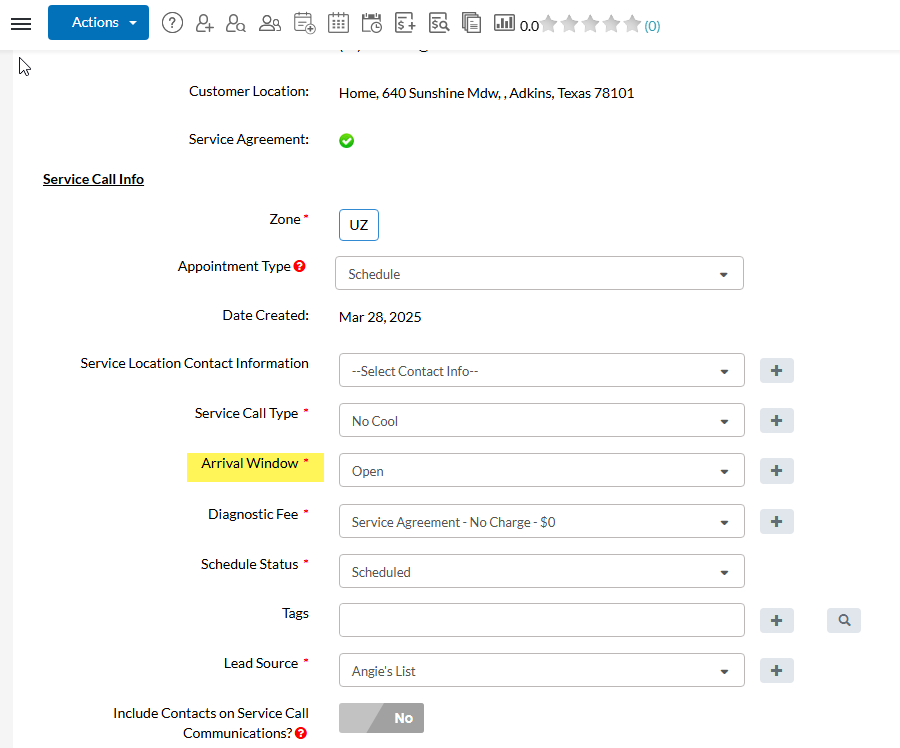Click the search button next to Tags
The height and width of the screenshot is (748, 900).
[844, 620]
